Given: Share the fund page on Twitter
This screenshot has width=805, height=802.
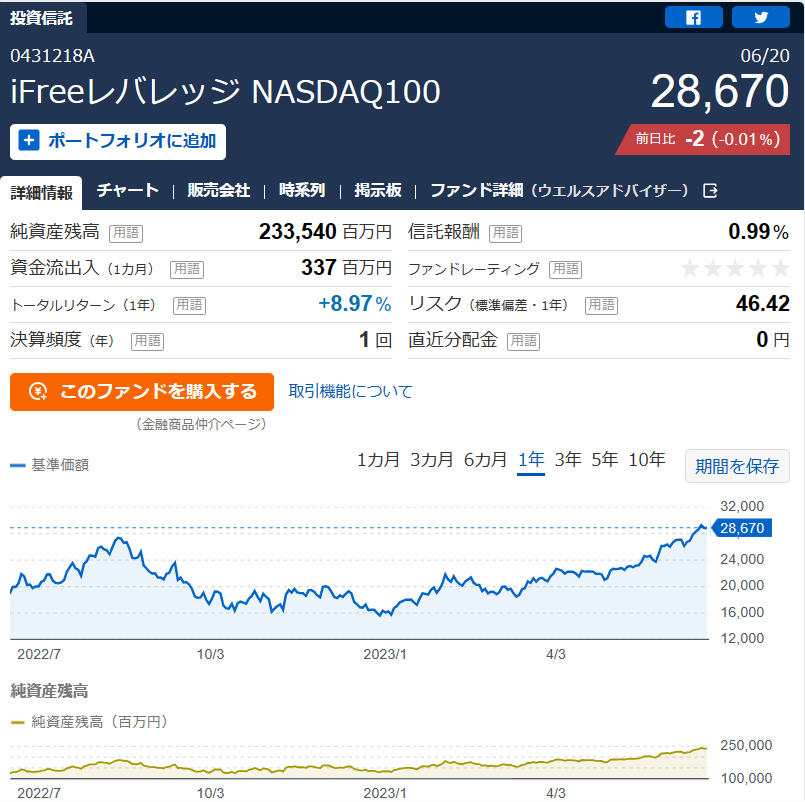Looking at the screenshot, I should click(760, 17).
